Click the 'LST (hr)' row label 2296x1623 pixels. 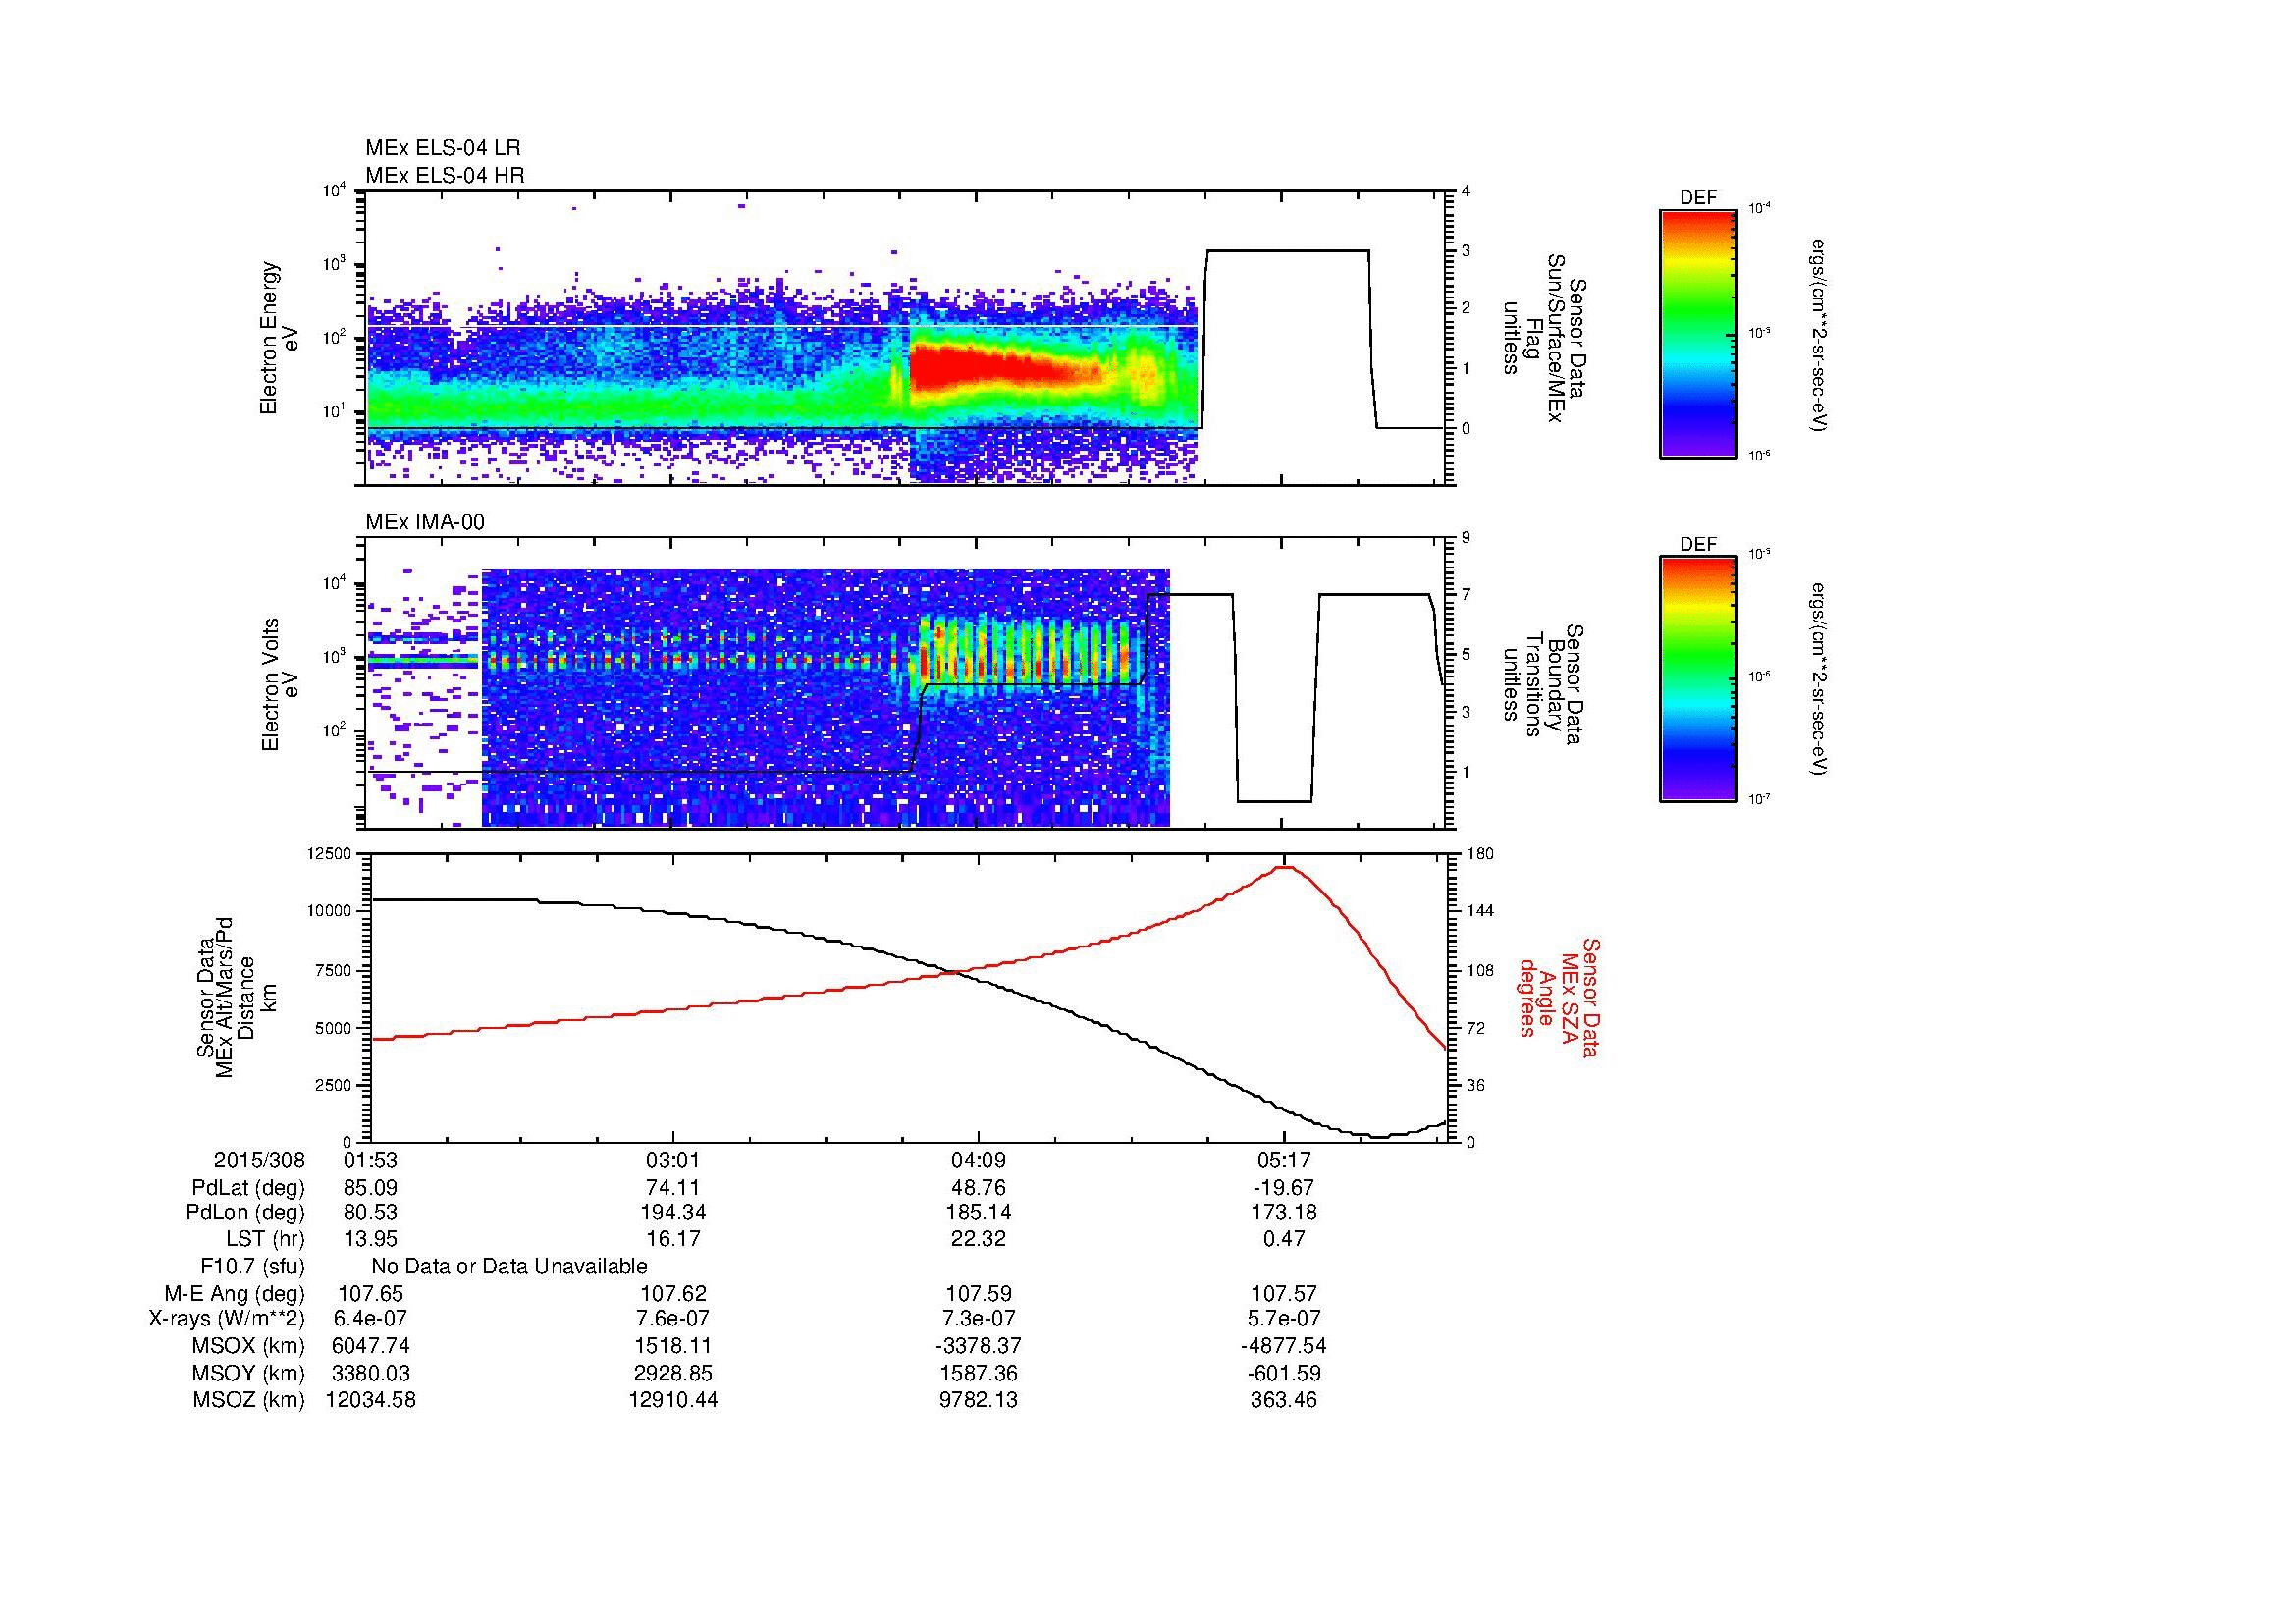click(265, 1239)
